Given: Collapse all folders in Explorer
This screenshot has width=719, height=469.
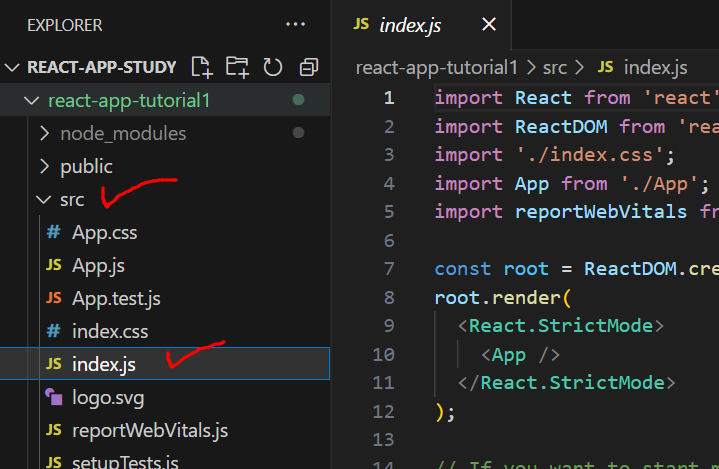Looking at the screenshot, I should [309, 67].
